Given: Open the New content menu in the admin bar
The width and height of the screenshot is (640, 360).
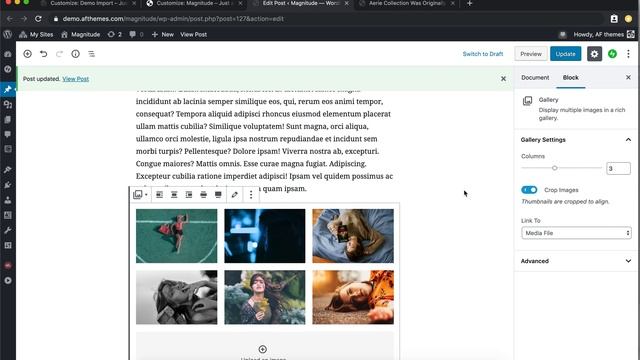Looking at the screenshot, I should [x=162, y=34].
